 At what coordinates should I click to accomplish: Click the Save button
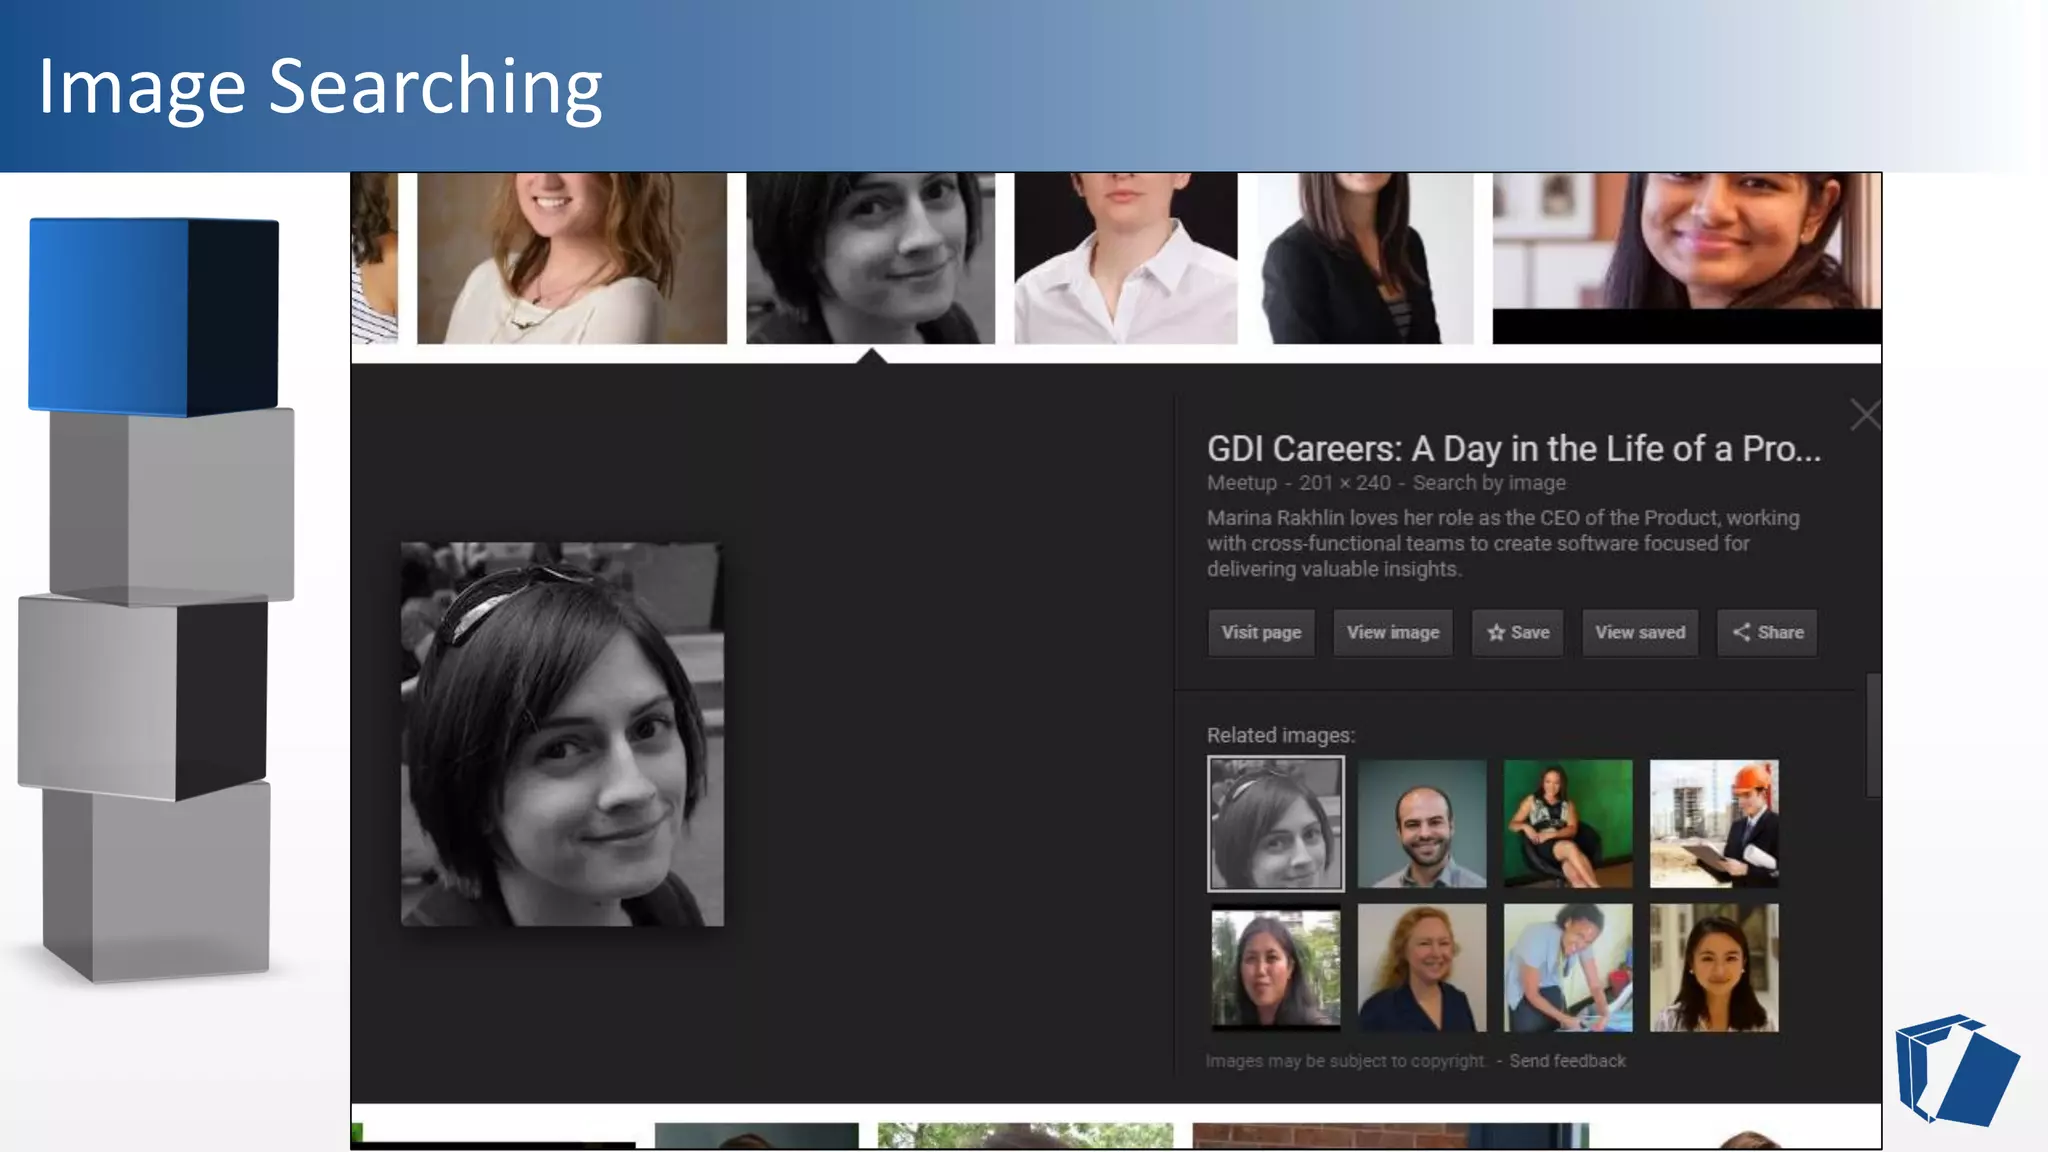[1517, 632]
